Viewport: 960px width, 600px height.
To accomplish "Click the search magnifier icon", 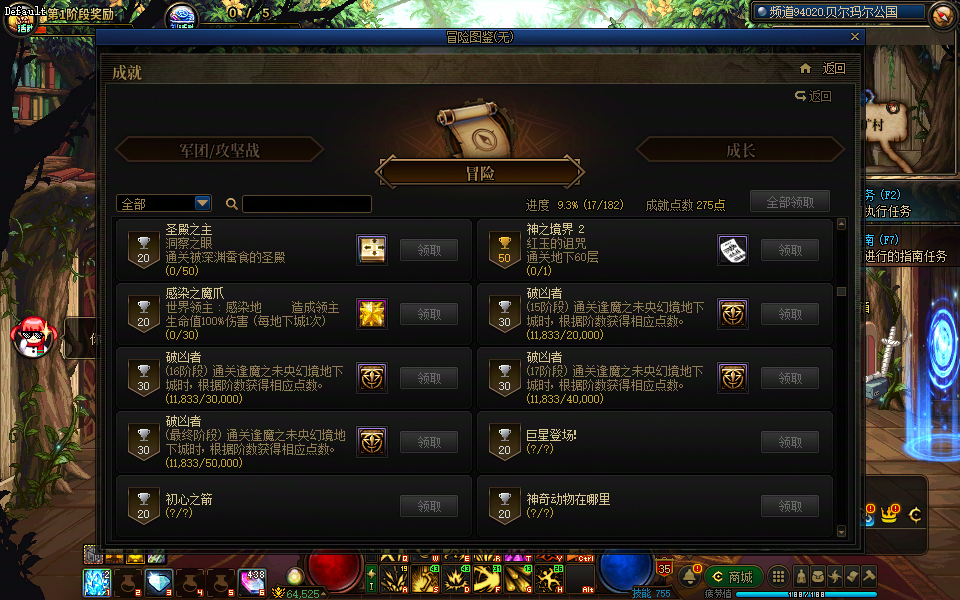I will point(231,204).
